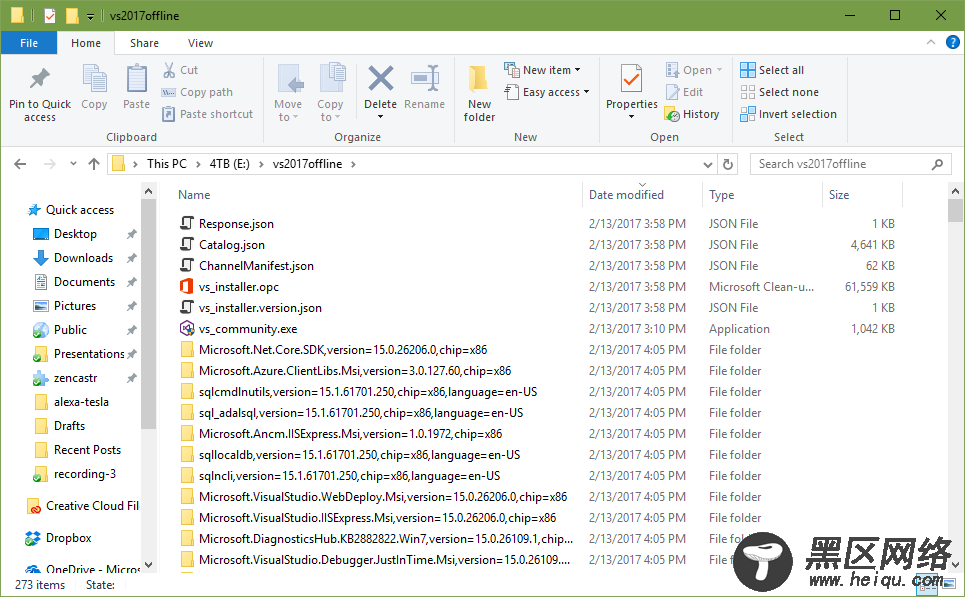
Task: Click 4TB (E:) in breadcrumb
Action: click(230, 164)
